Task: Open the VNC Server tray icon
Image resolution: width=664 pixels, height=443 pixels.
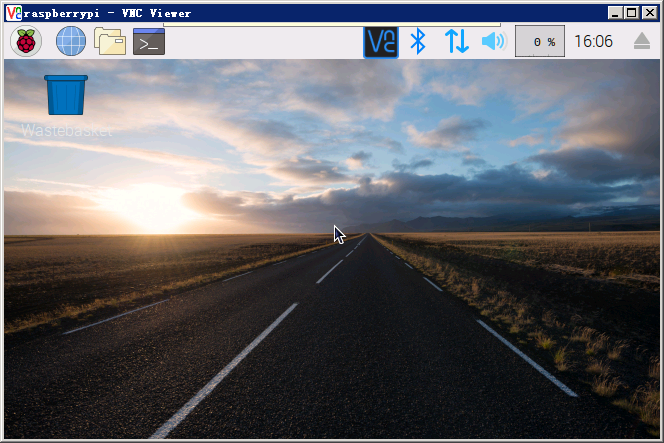Action: click(x=381, y=42)
